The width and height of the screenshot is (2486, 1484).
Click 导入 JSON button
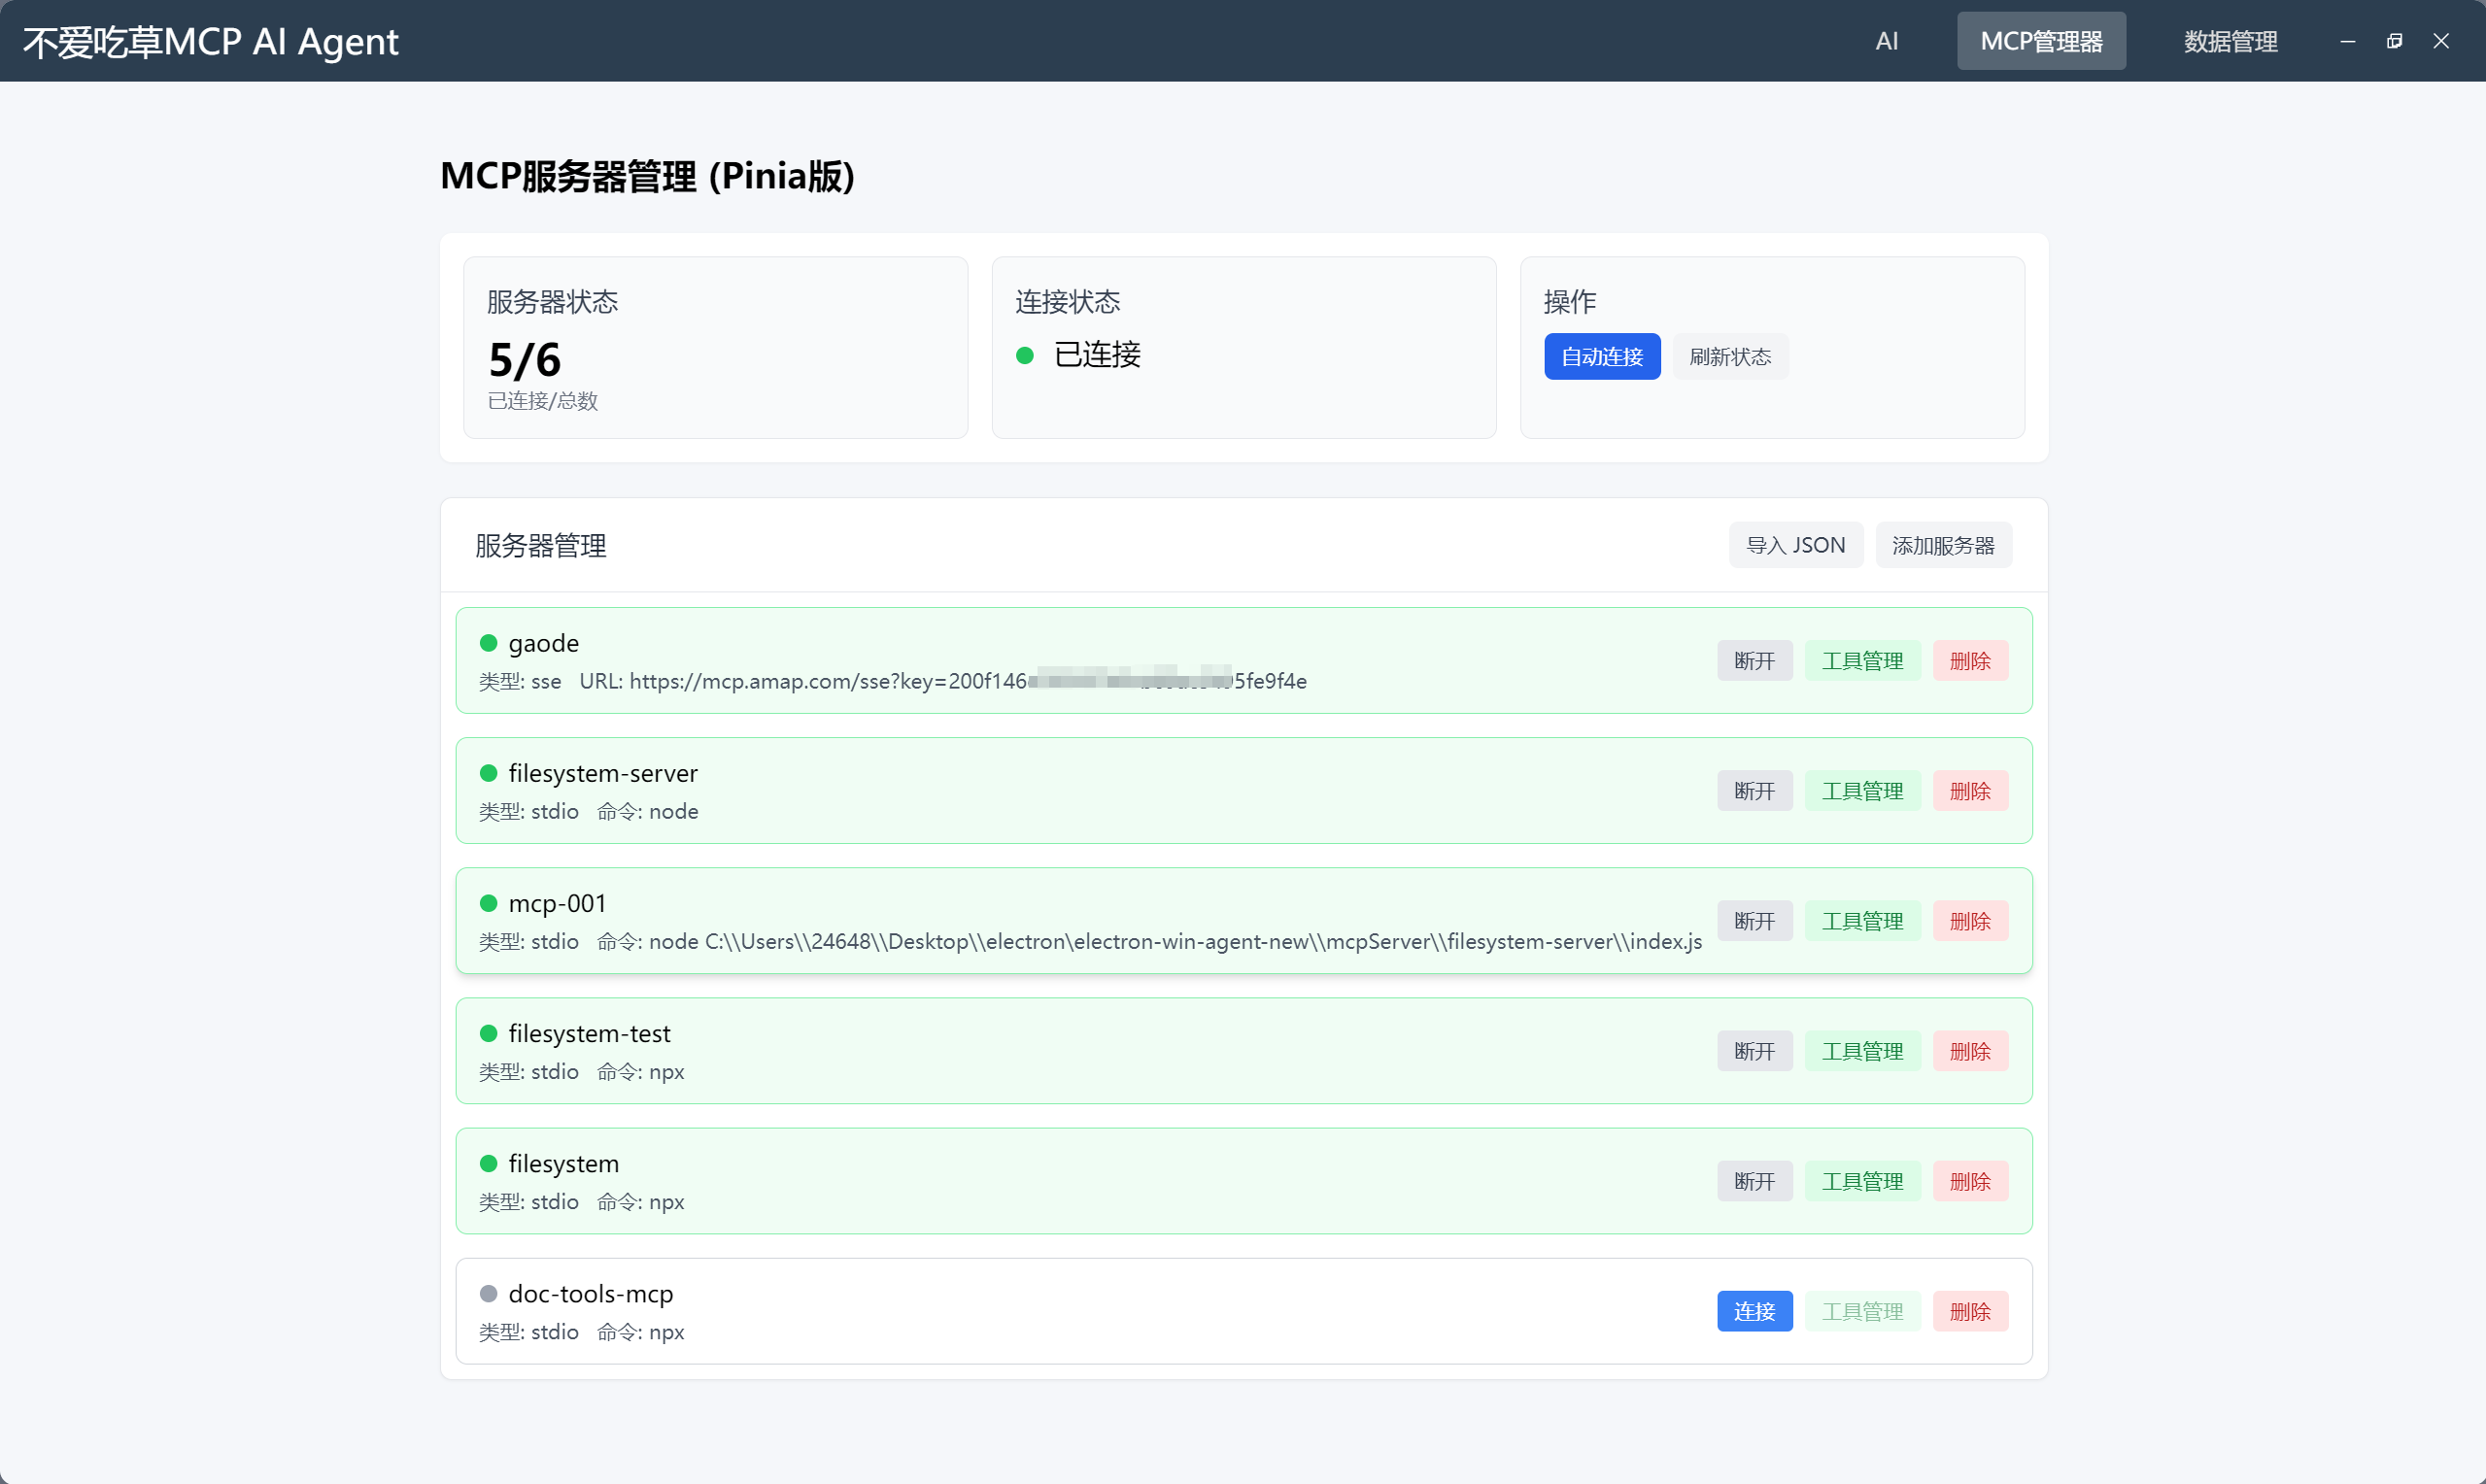[1796, 545]
